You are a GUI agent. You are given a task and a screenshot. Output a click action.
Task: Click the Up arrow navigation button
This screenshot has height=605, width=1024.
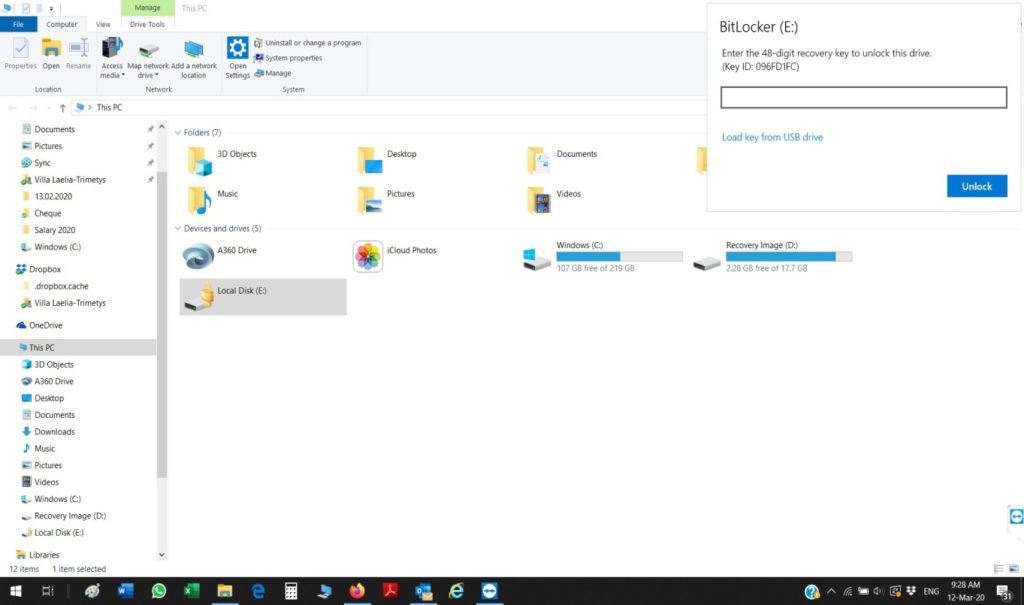(x=62, y=108)
